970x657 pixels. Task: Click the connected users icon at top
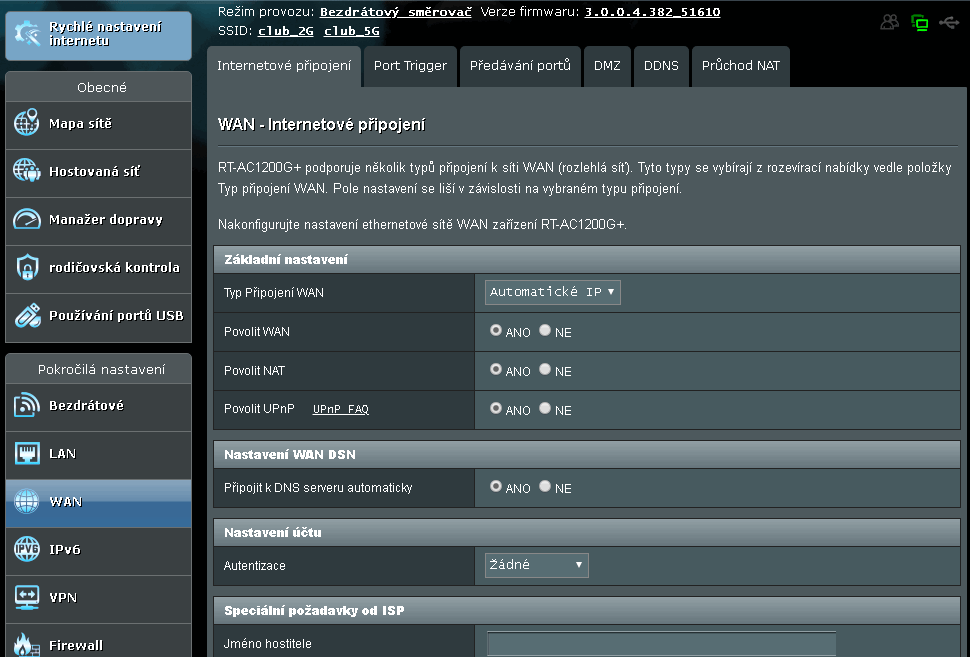click(889, 22)
